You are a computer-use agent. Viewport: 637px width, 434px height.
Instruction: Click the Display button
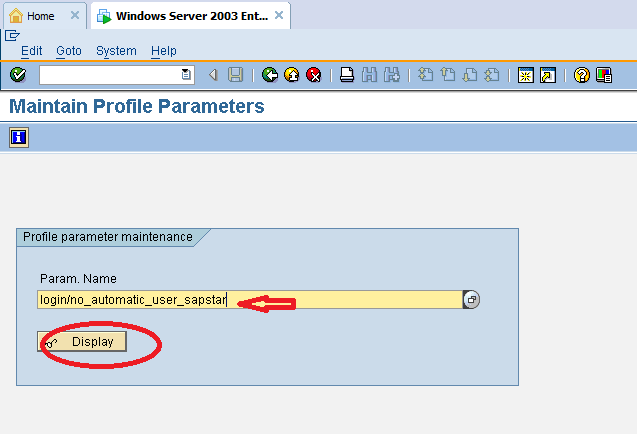[82, 342]
